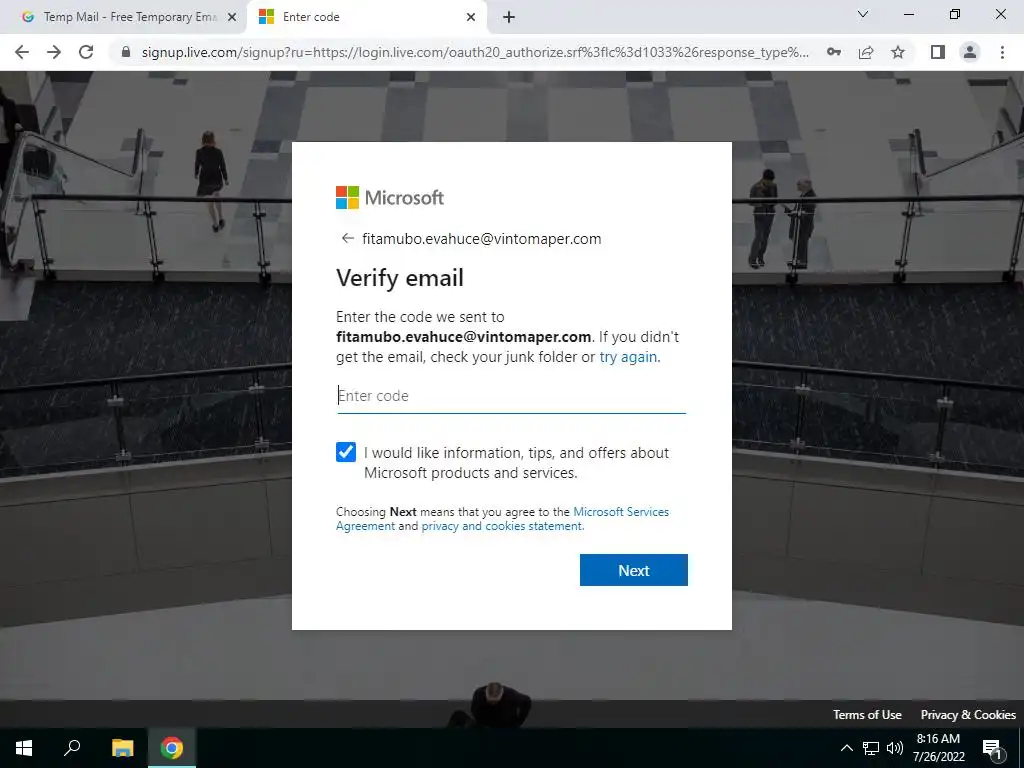Click the Next button
Image resolution: width=1024 pixels, height=768 pixels.
[x=633, y=570]
